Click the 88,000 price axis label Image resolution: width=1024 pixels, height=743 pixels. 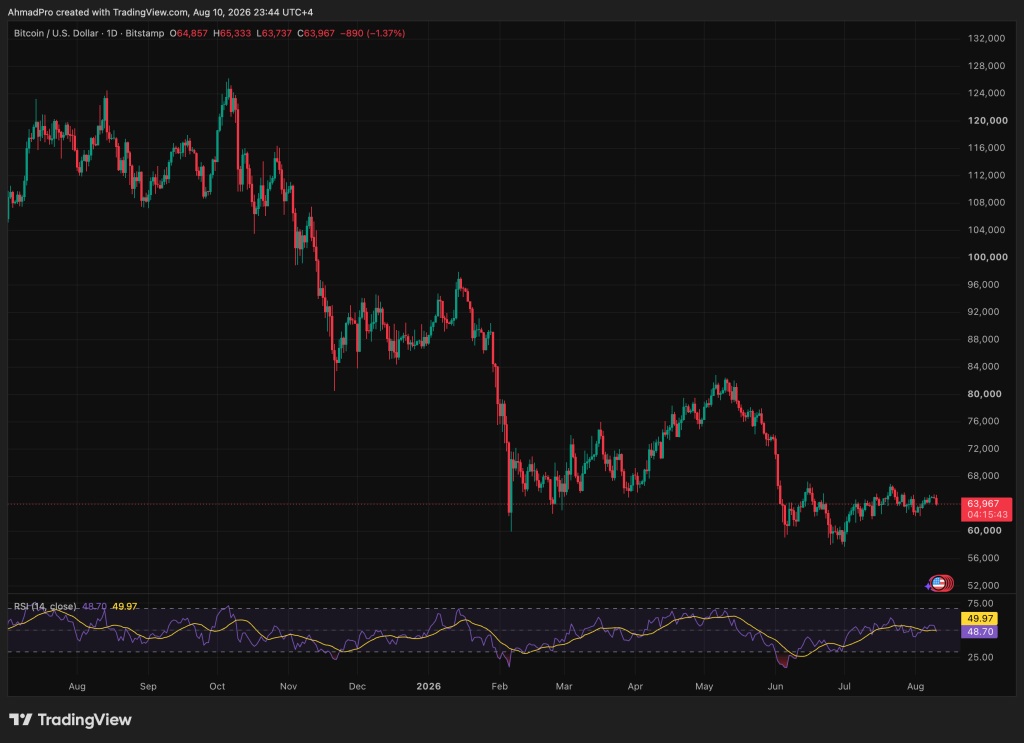pos(984,340)
